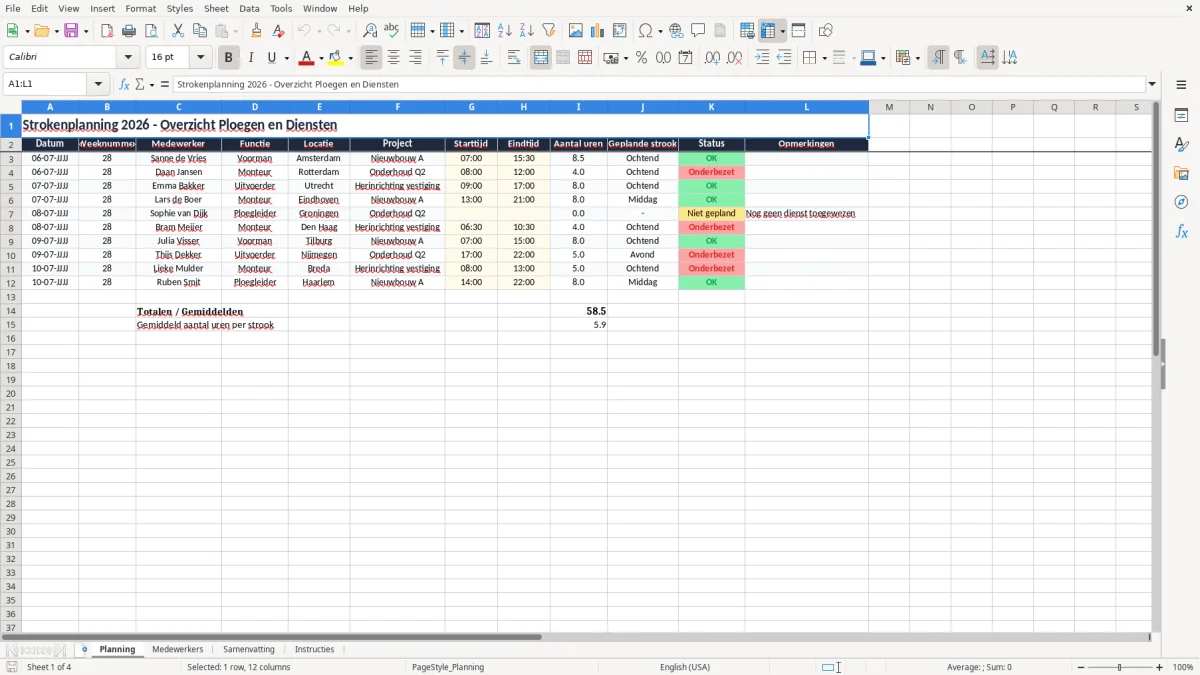Toggle Underline formatting
This screenshot has height=675, width=1200.
(x=272, y=58)
